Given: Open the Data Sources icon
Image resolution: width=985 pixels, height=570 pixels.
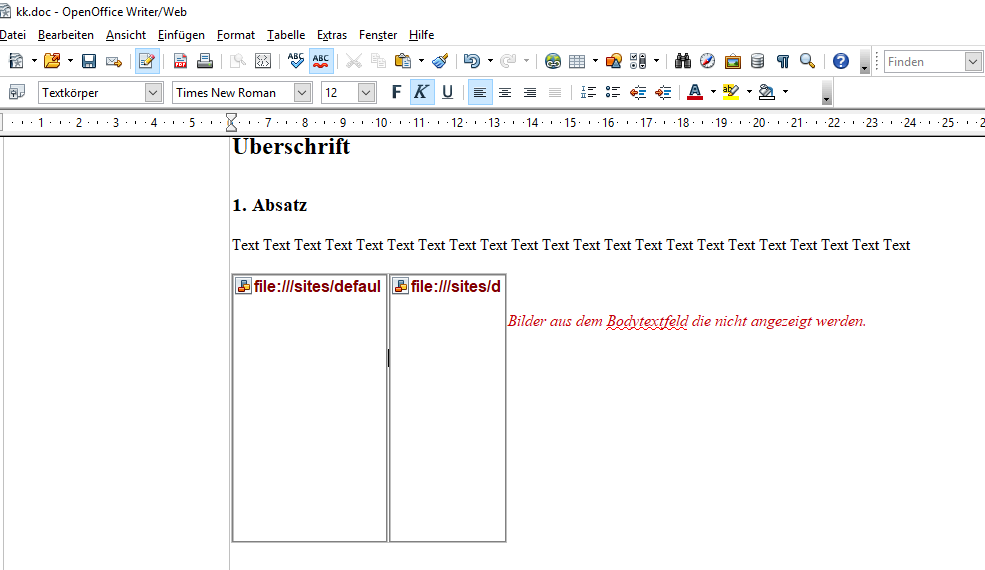Looking at the screenshot, I should pos(758,61).
